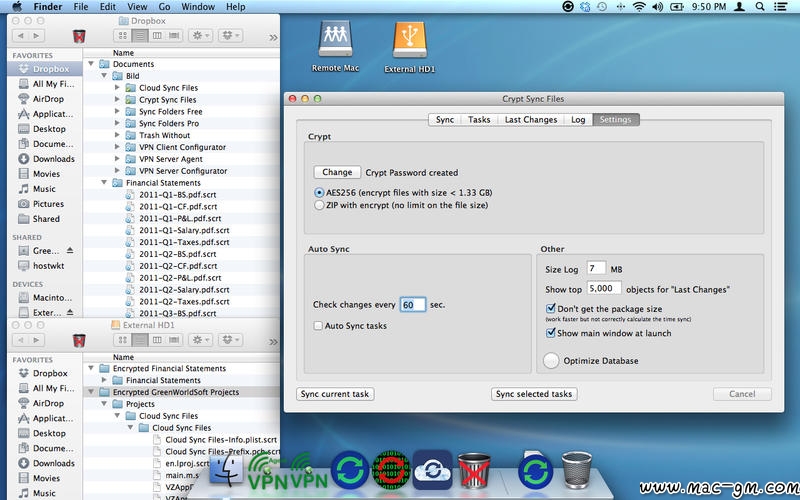Screen dimensions: 800x500
Task: Launch the VPN Server Agent dock icon
Action: click(x=266, y=471)
